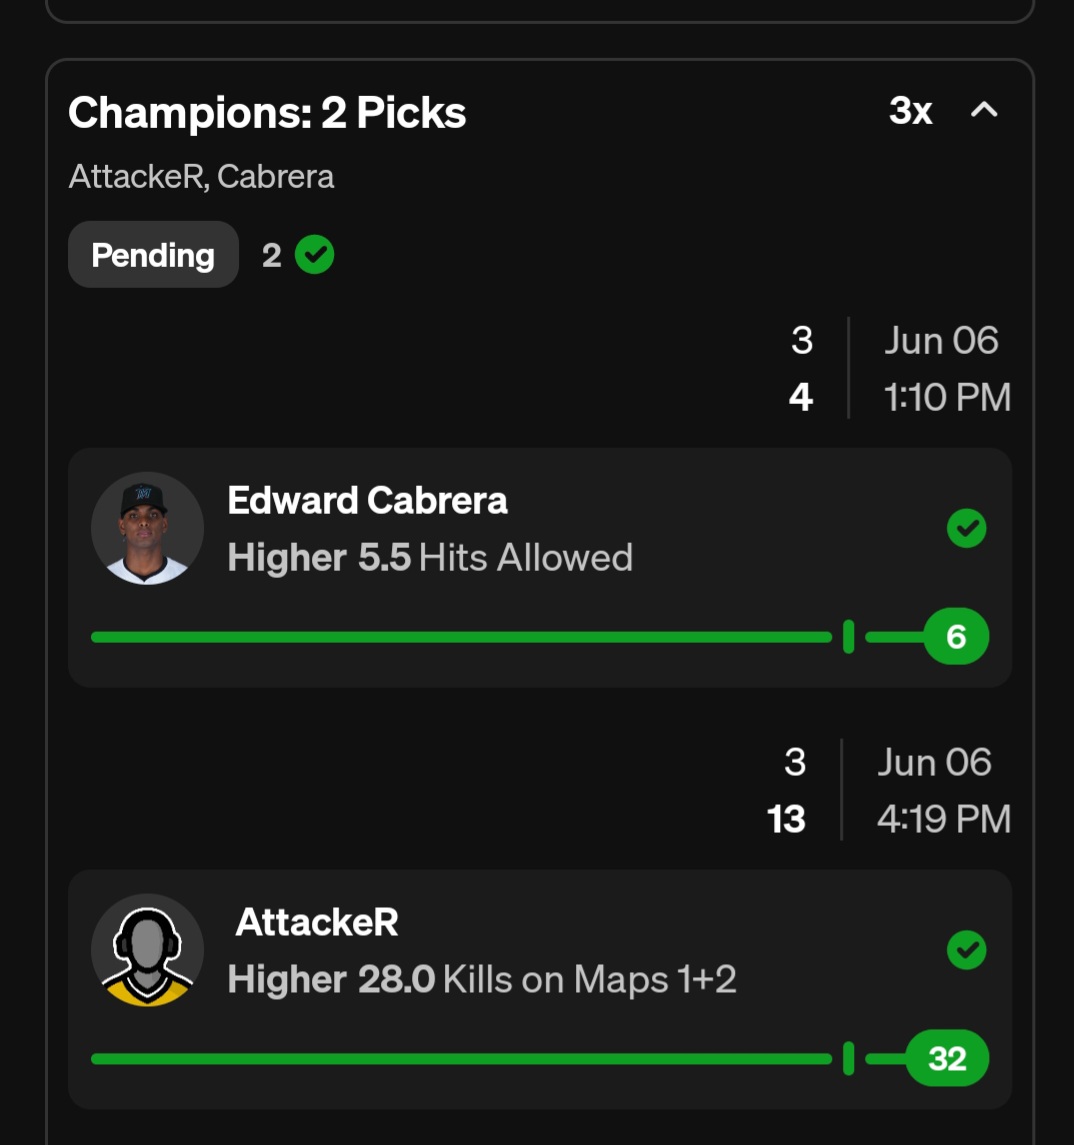Click green checkmark beside the 2 count
Viewport: 1074px width, 1145px height.
coord(315,256)
